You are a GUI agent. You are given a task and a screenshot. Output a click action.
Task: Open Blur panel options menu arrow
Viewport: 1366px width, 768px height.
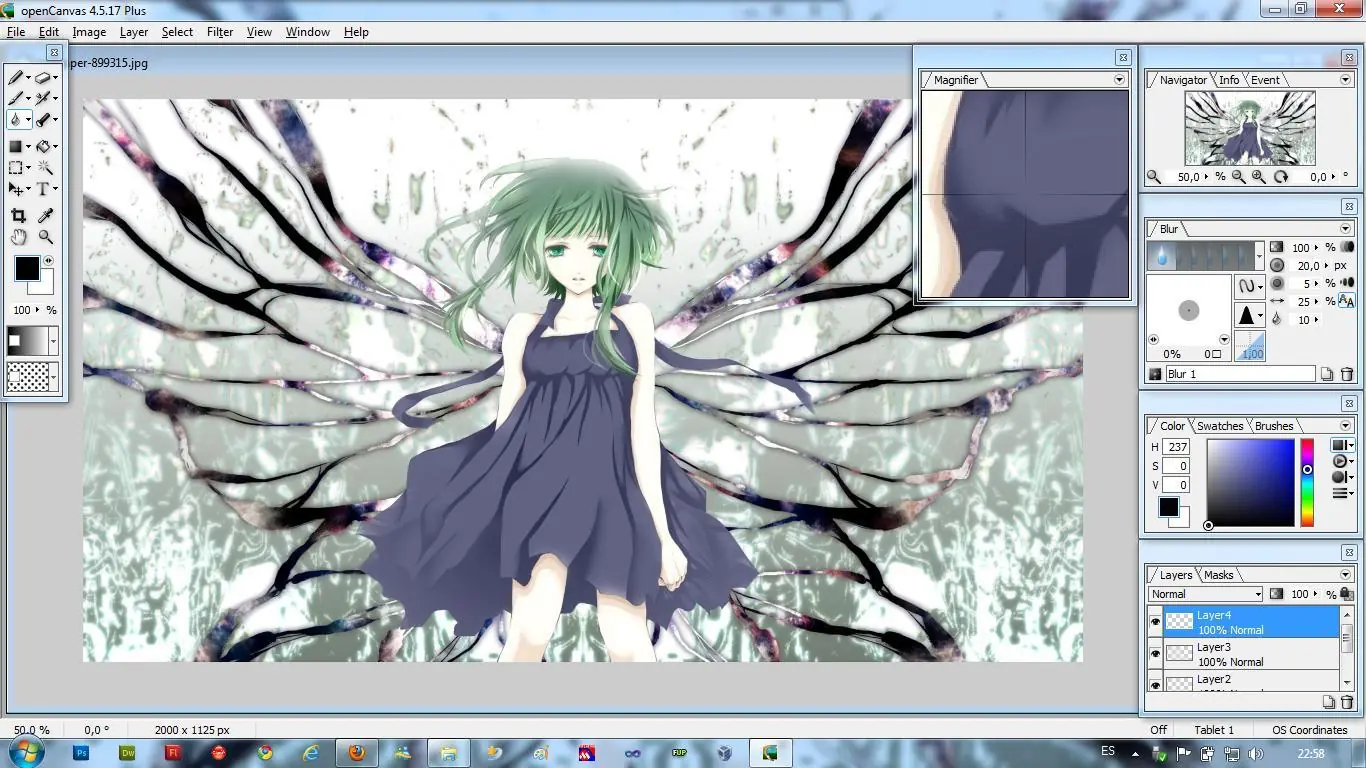click(x=1346, y=229)
